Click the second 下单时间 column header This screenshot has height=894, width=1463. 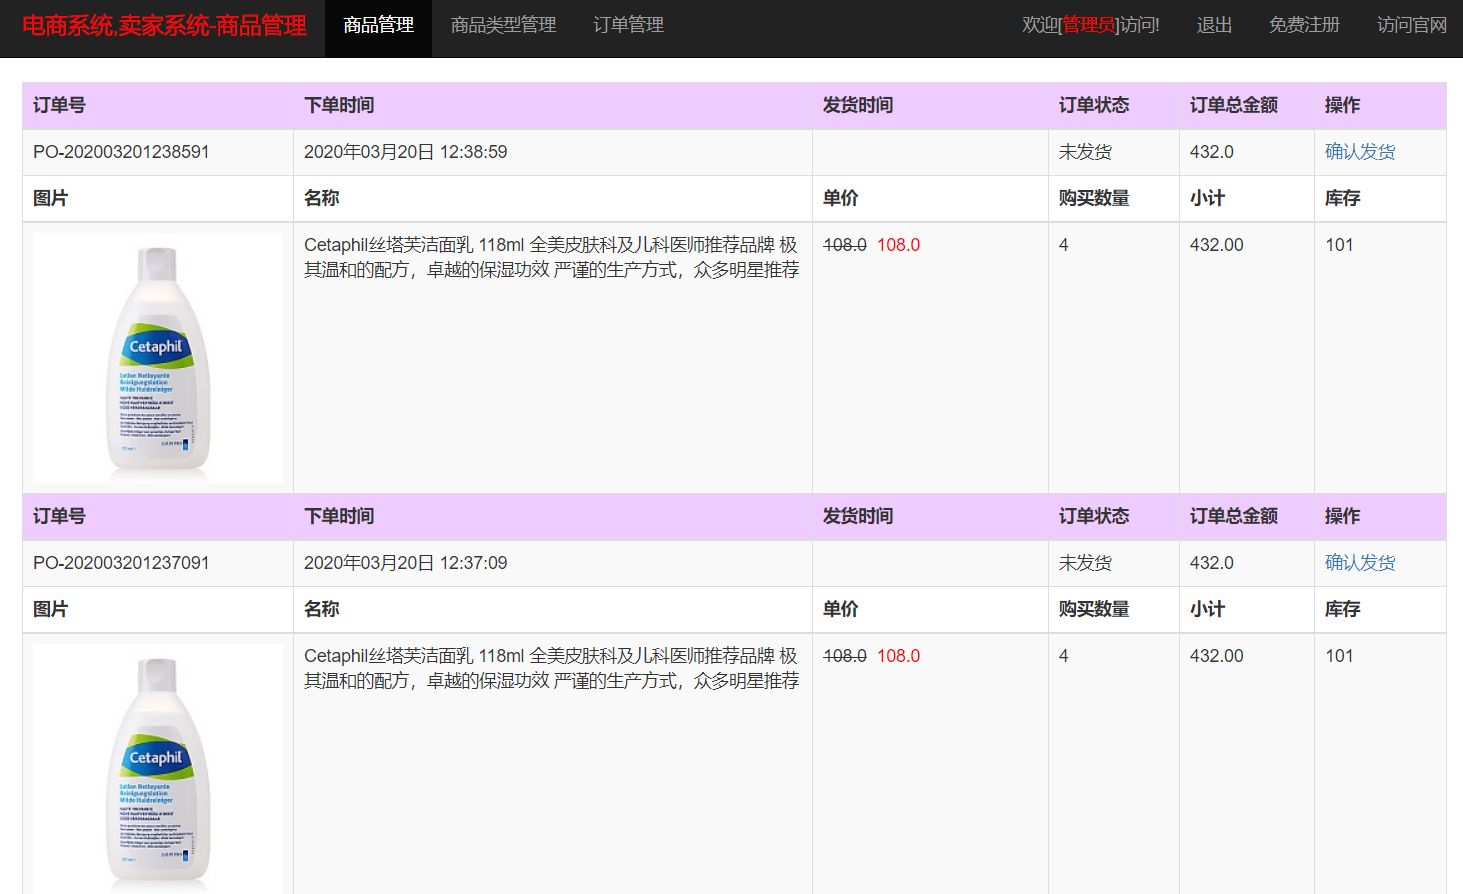pos(339,516)
